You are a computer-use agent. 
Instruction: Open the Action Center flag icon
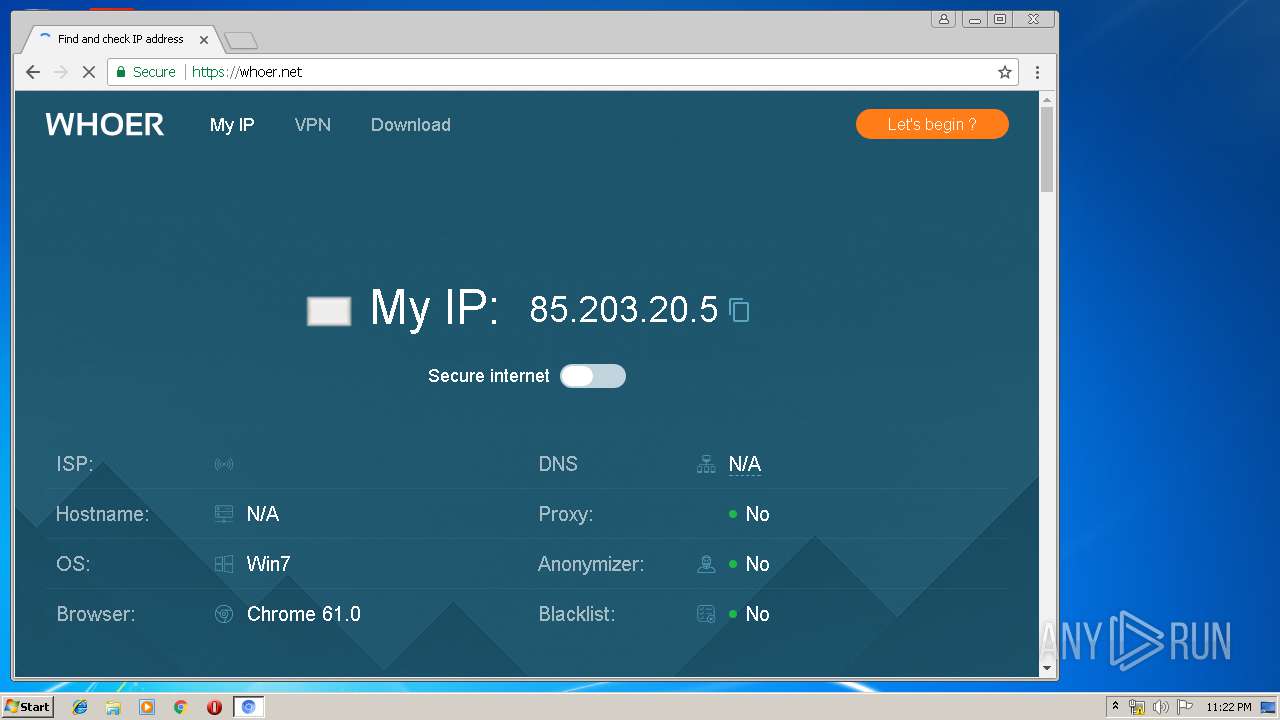[x=1184, y=707]
